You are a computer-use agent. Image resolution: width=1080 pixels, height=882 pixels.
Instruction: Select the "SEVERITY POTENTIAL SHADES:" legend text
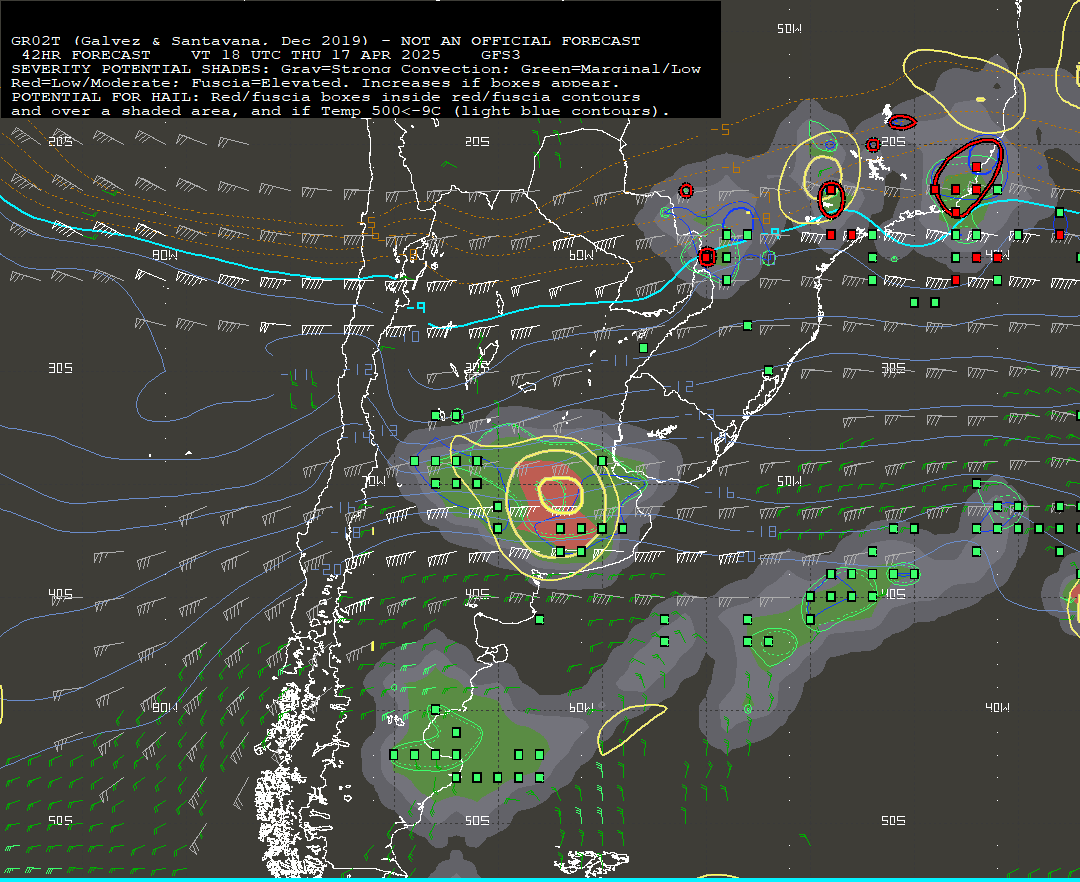(141, 69)
